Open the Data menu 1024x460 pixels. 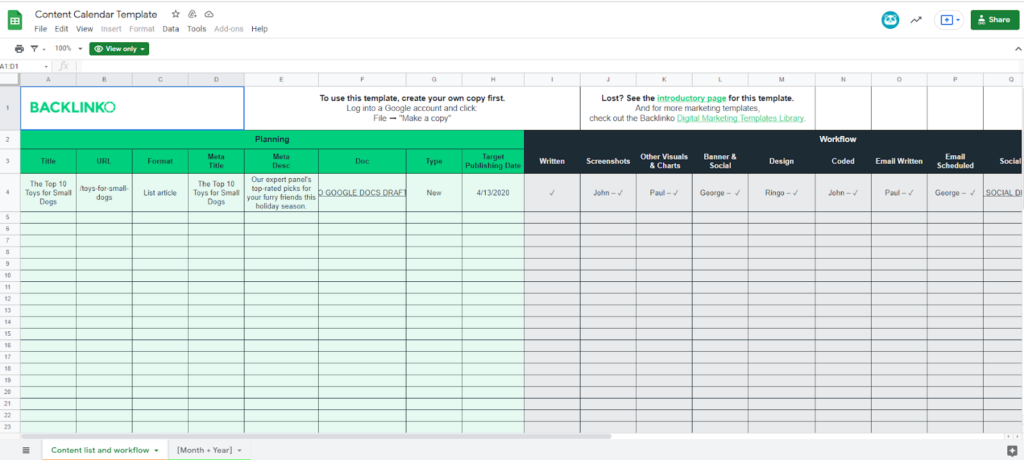pyautogui.click(x=171, y=29)
